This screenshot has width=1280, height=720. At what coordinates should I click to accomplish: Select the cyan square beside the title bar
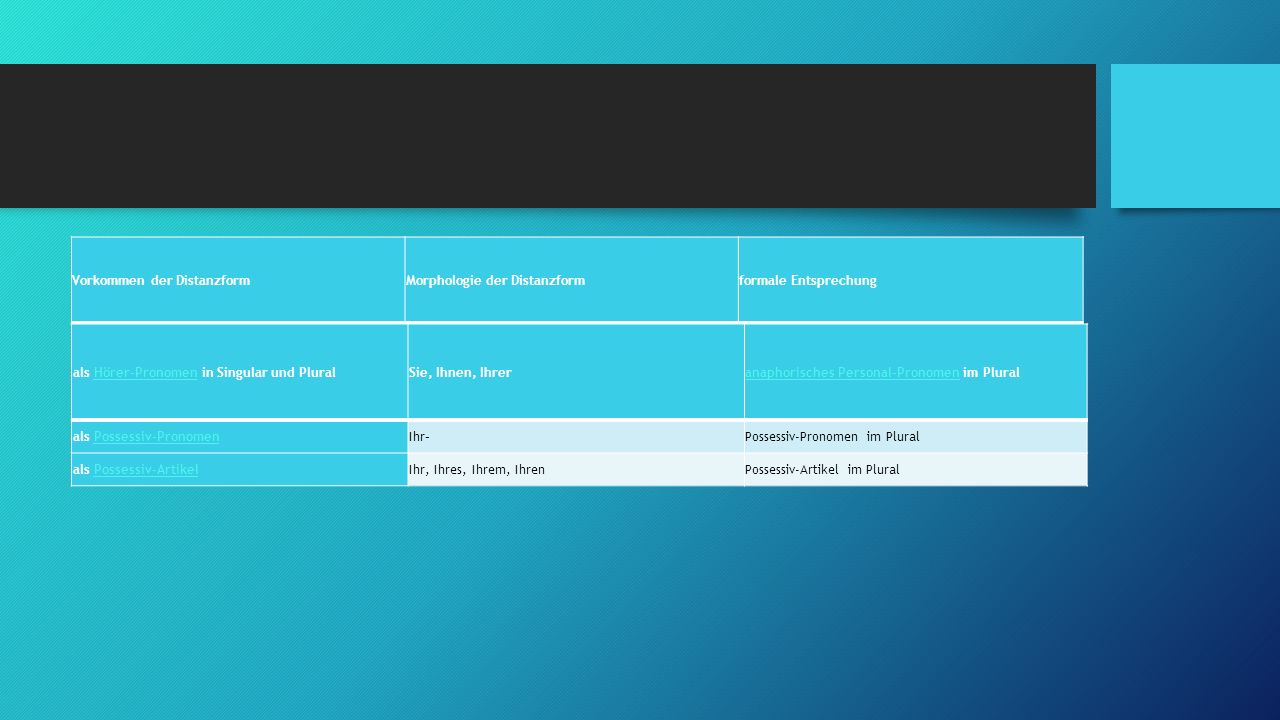[x=1195, y=136]
